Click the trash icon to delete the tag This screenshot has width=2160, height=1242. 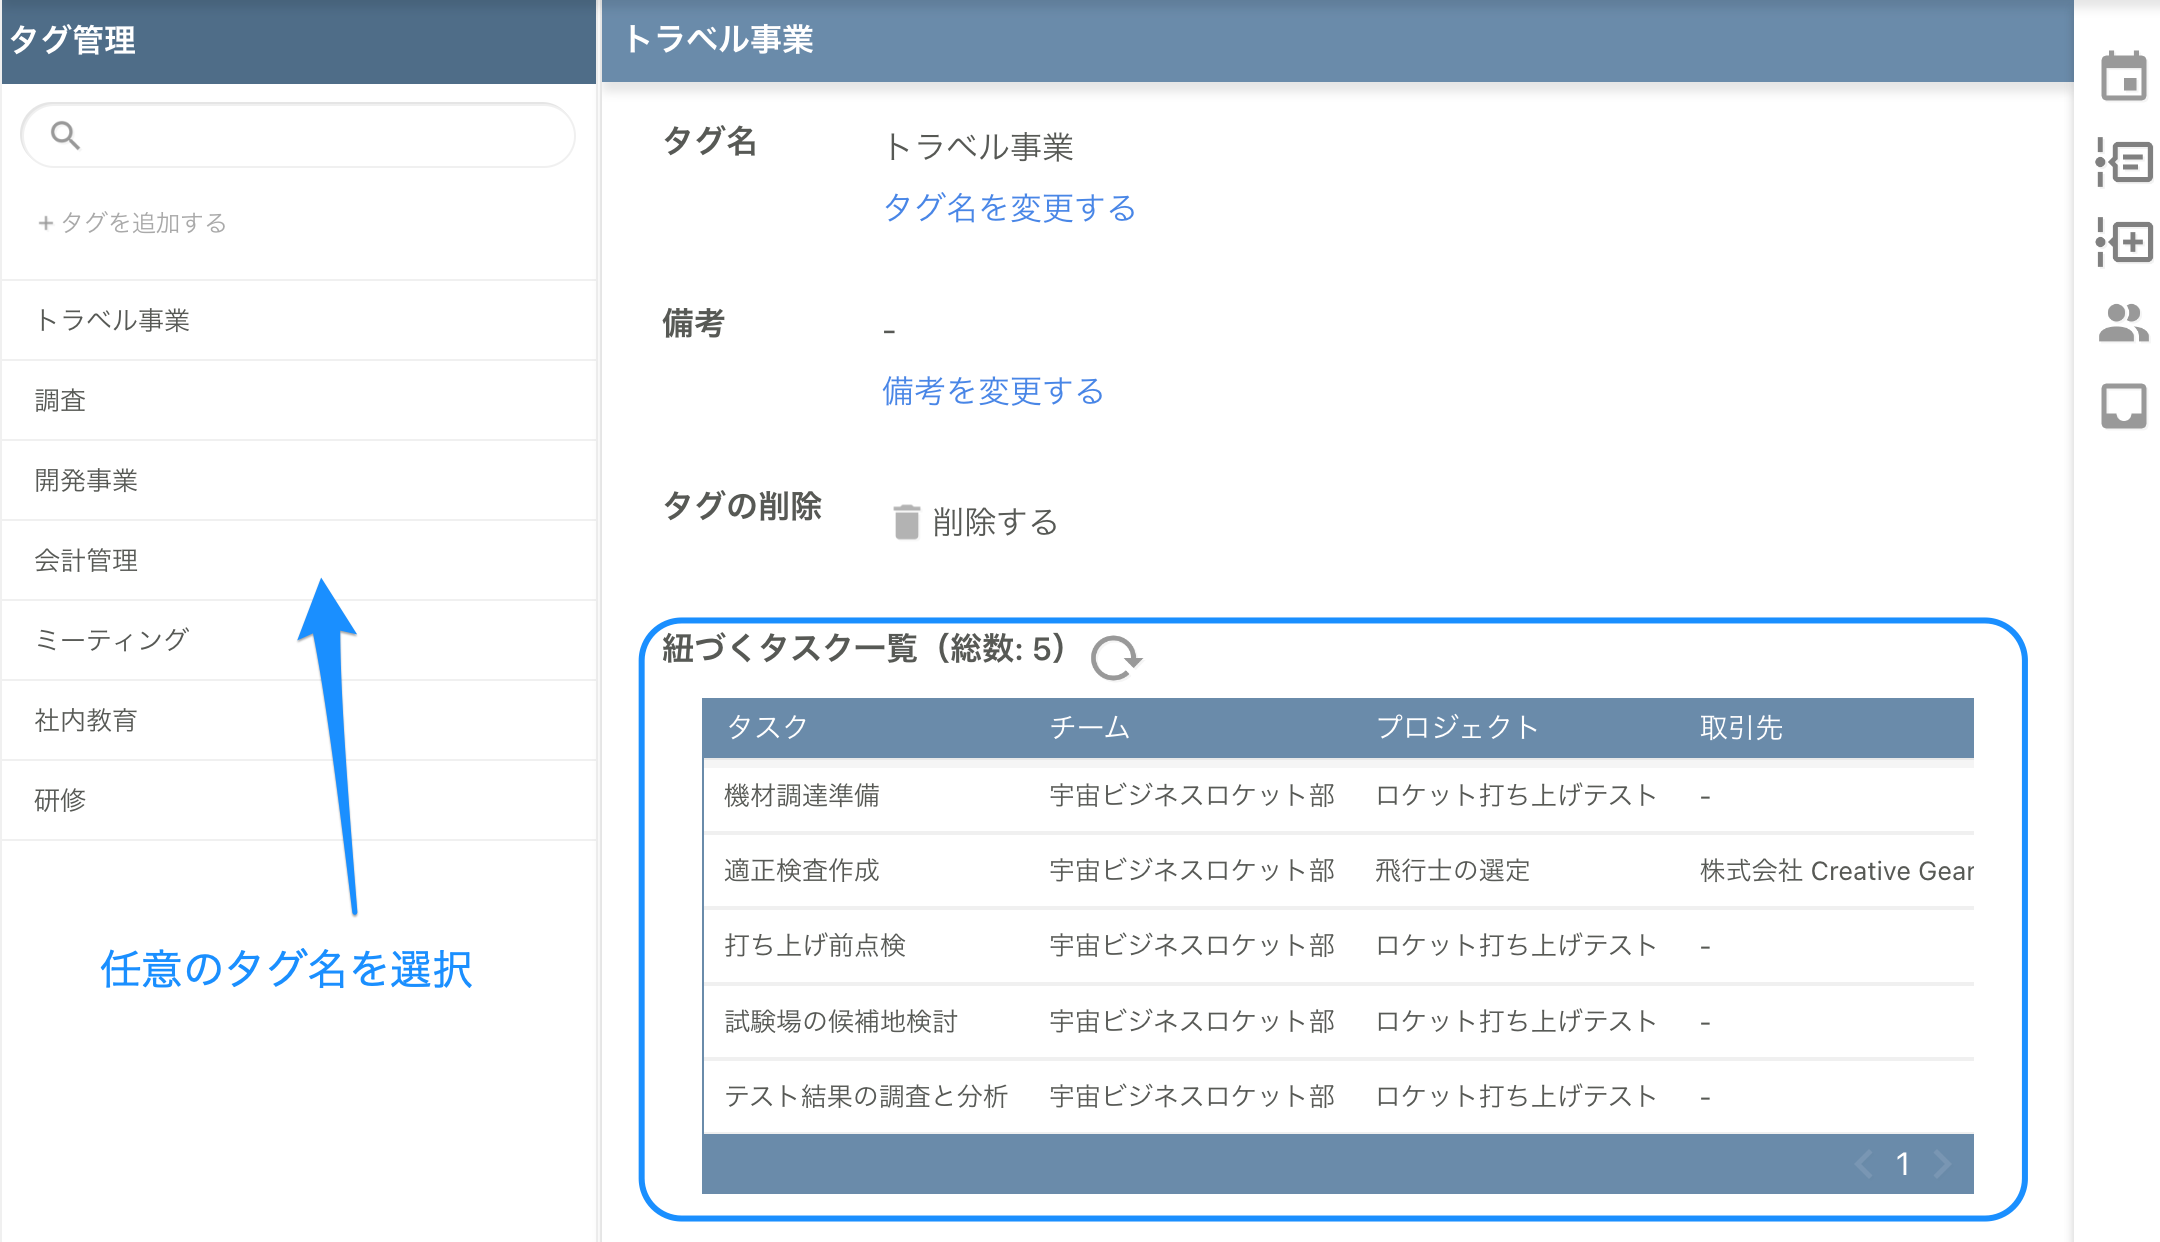click(x=905, y=521)
